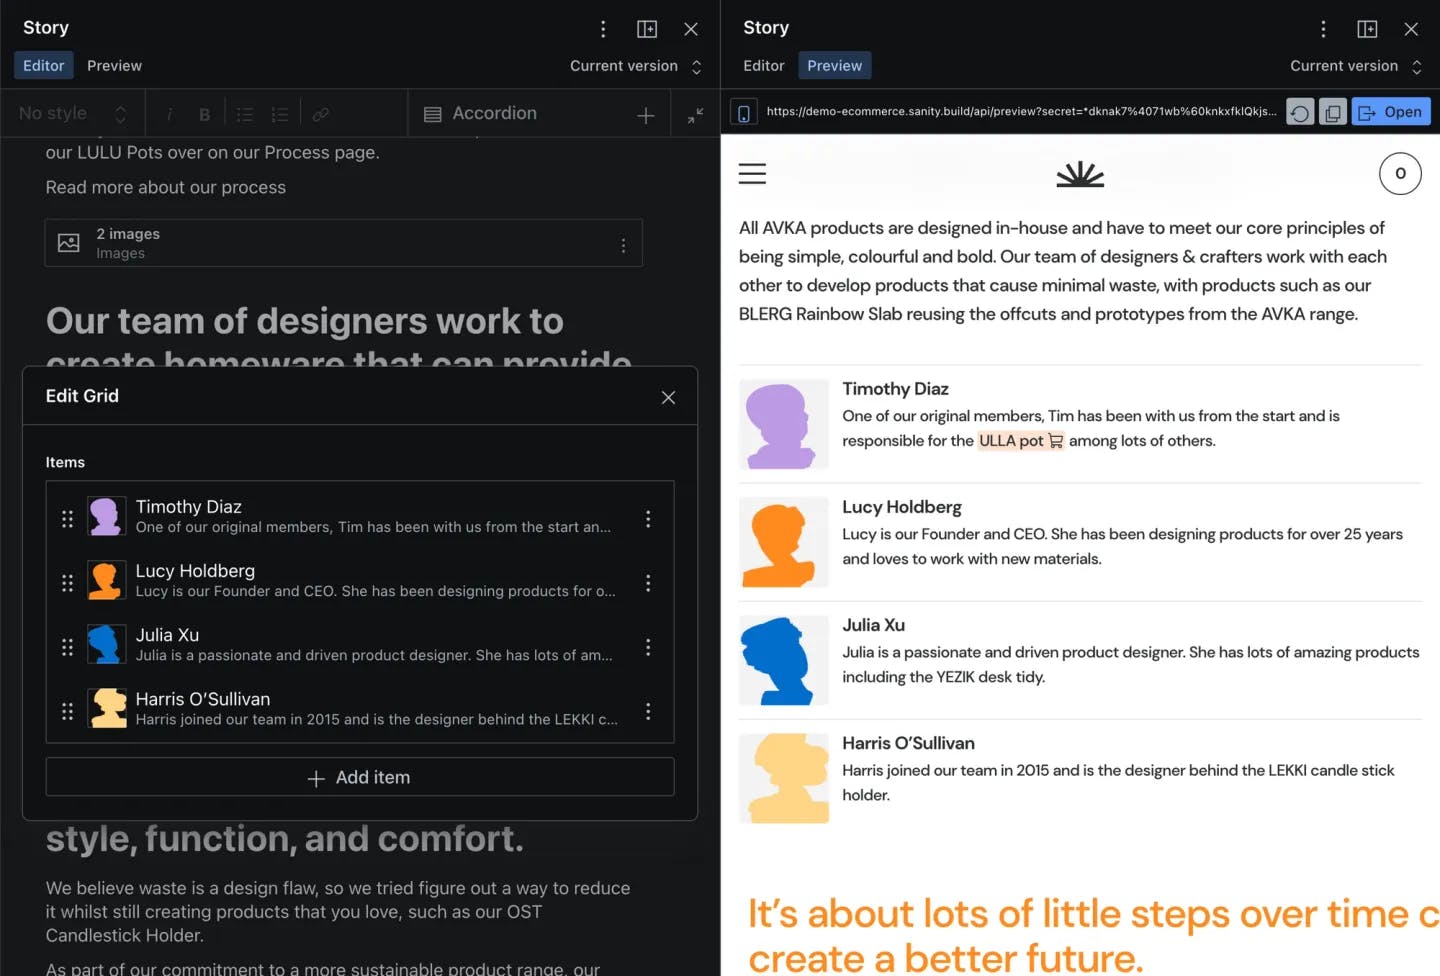Screen dimensions: 1440x976
Task: Collapse the editor using the diagonal arrows icon
Action: tap(695, 113)
